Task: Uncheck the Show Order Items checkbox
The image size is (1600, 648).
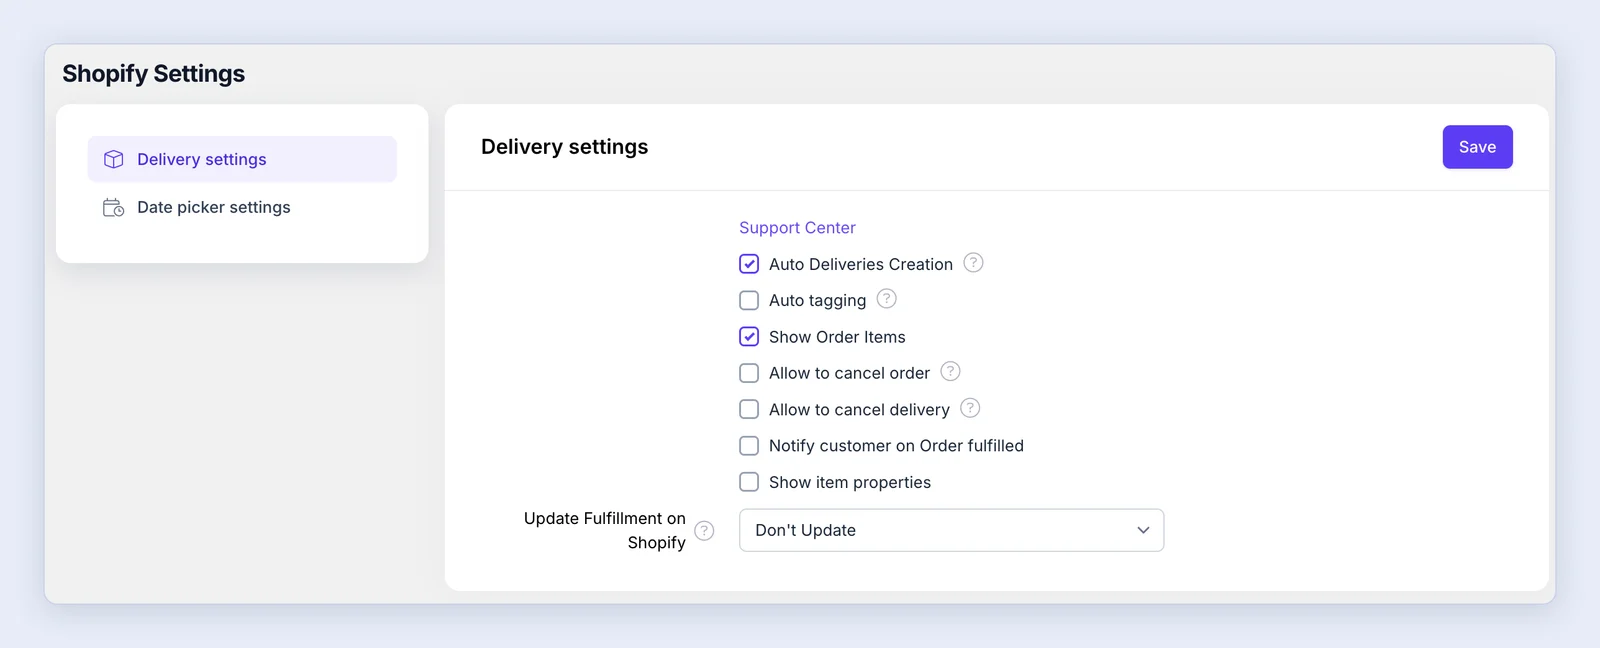Action: coord(749,337)
